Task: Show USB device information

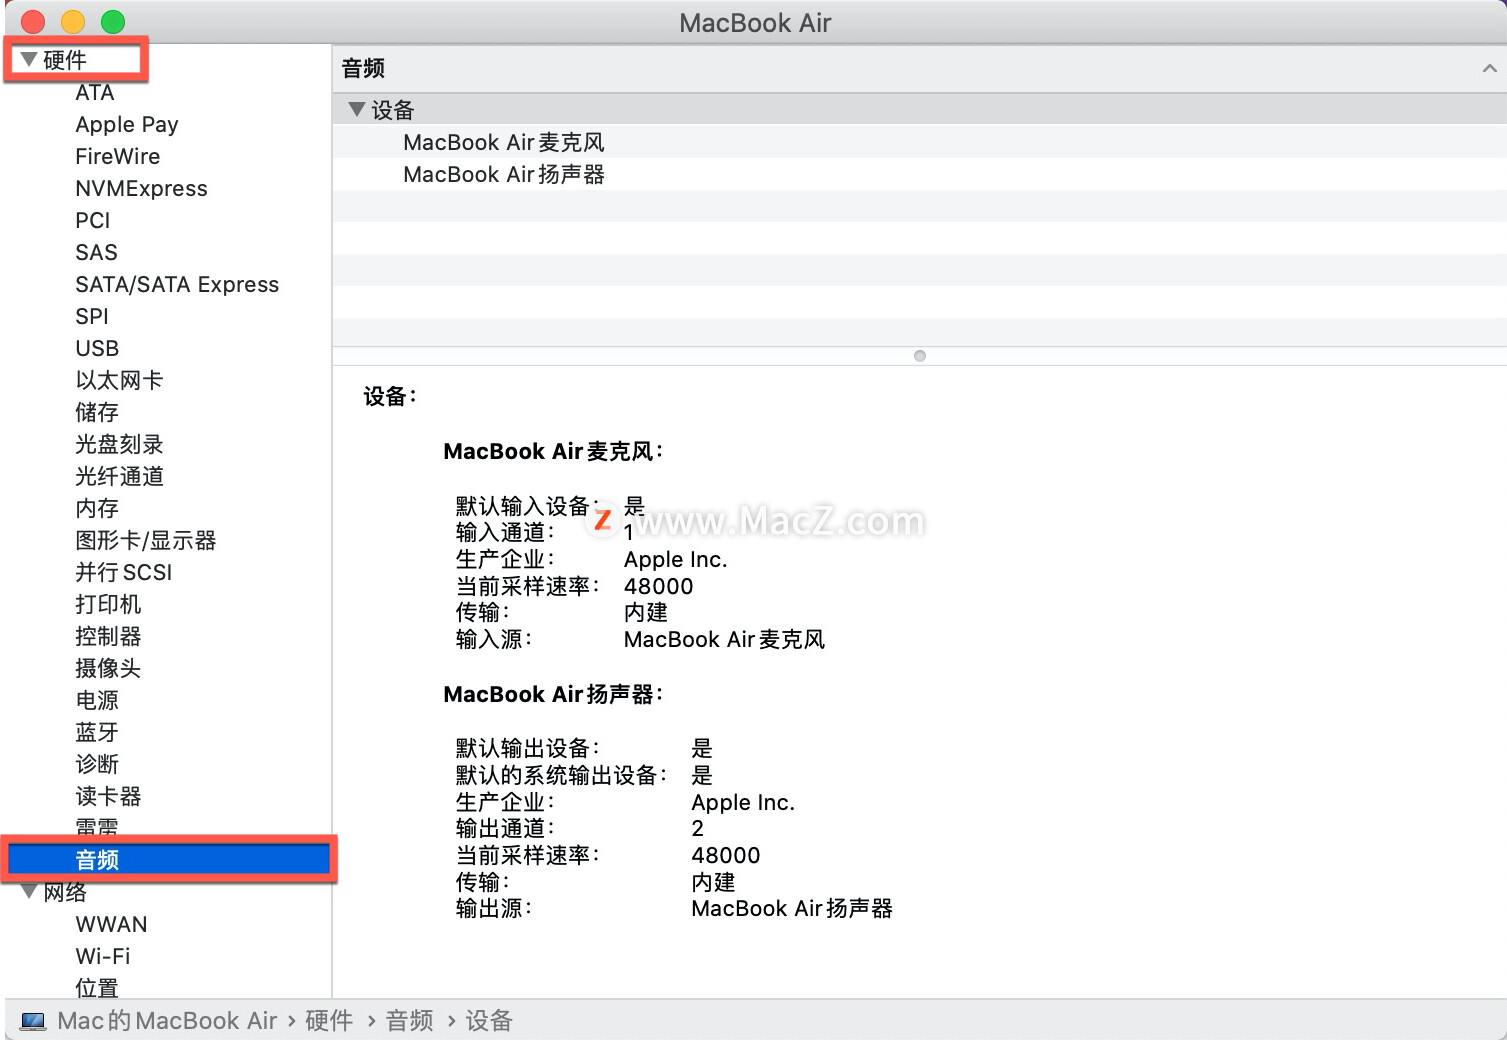Action: click(97, 348)
